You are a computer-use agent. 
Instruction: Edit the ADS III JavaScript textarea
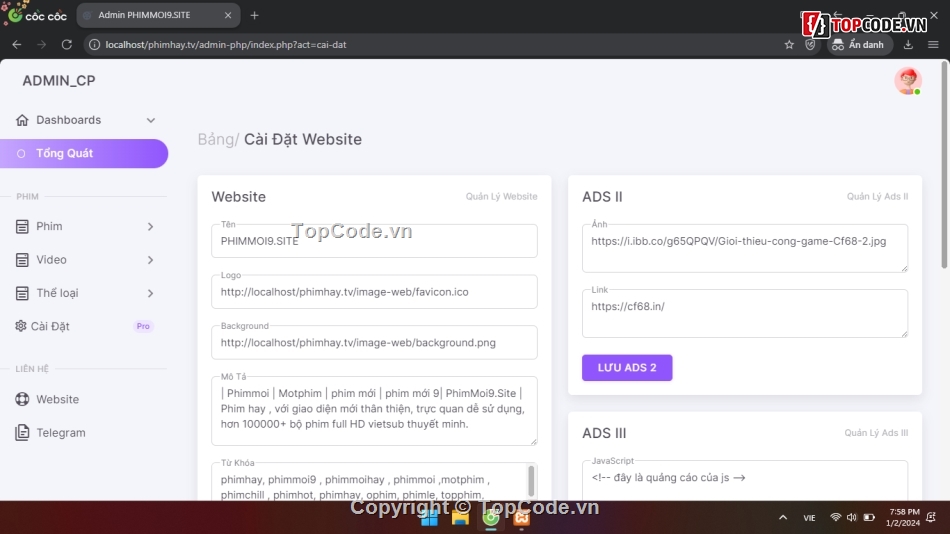(x=745, y=481)
